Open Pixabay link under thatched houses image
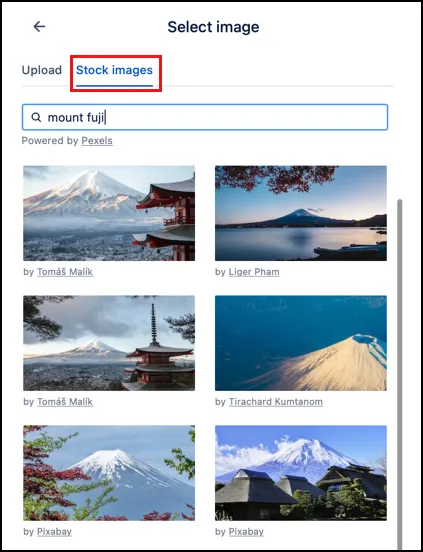 (x=246, y=532)
